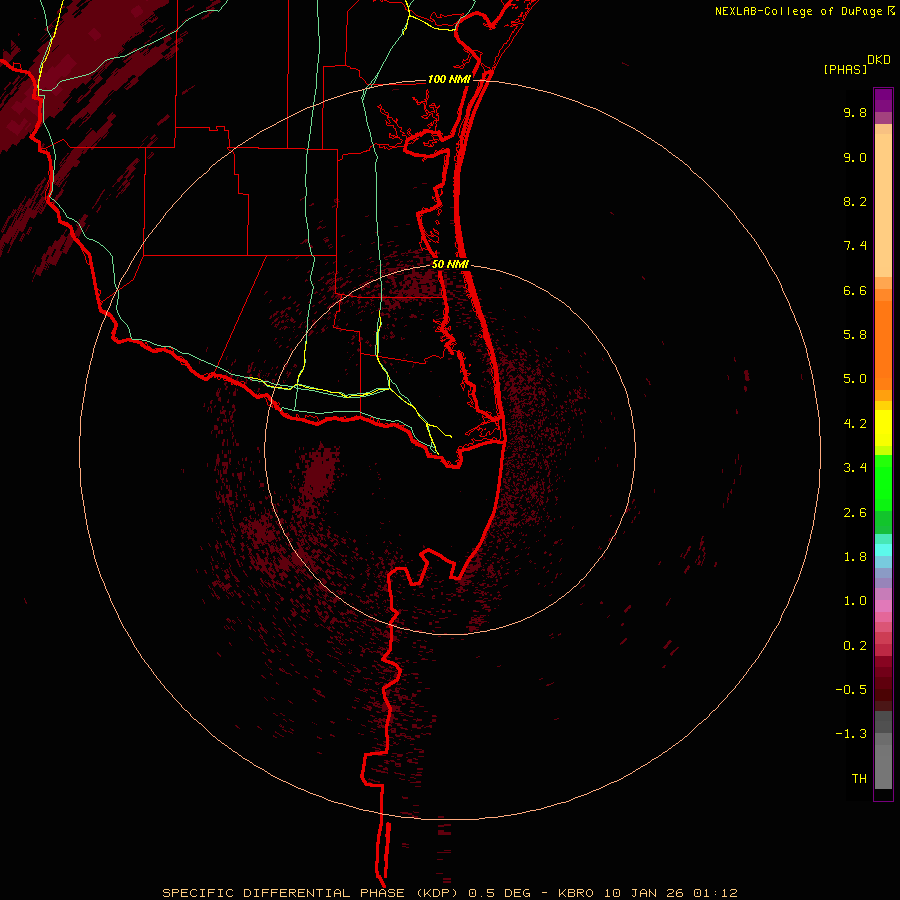Click the 7.4 legend value
The width and height of the screenshot is (900, 900).
855,246
